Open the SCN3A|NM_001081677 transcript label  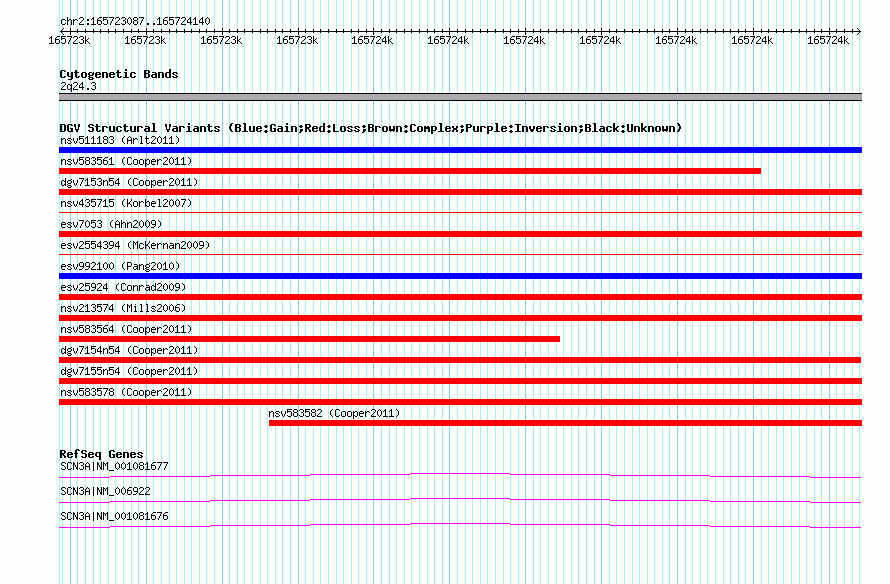click(x=114, y=467)
